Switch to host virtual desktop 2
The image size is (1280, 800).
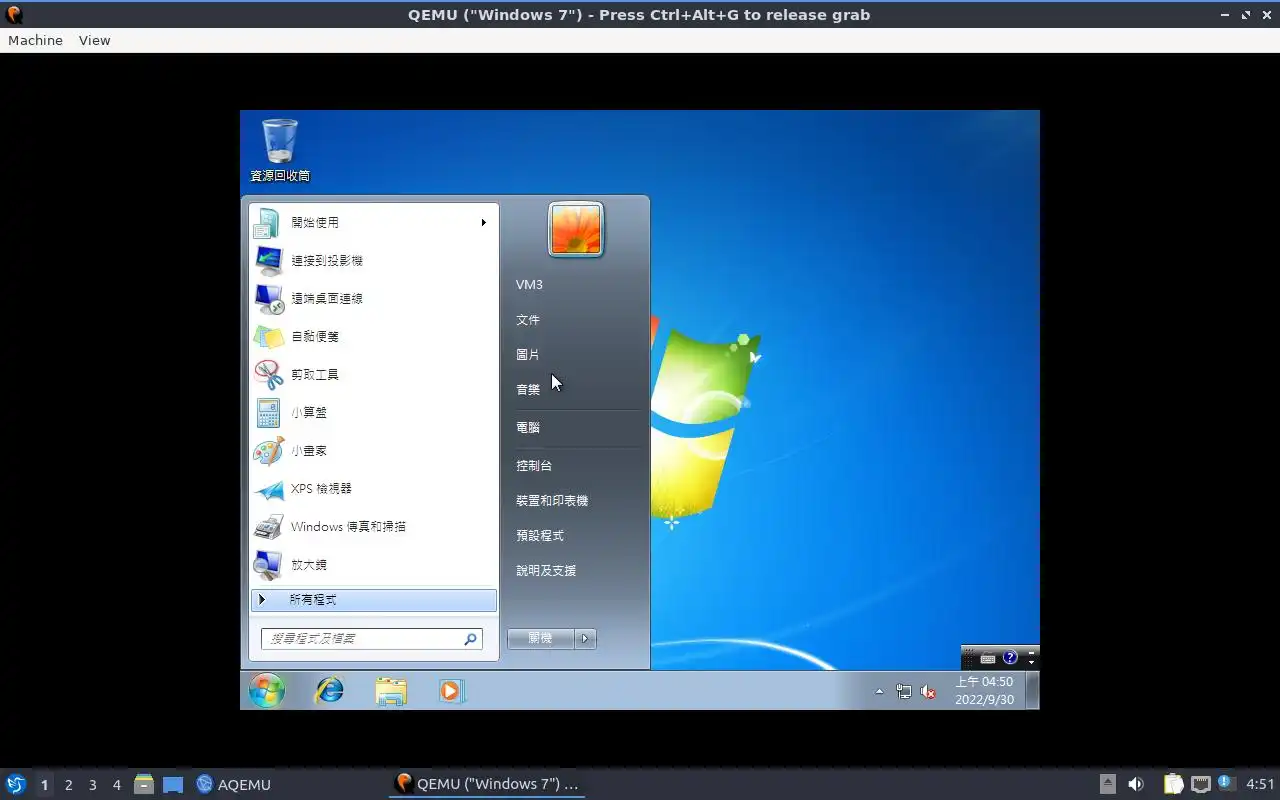[68, 785]
